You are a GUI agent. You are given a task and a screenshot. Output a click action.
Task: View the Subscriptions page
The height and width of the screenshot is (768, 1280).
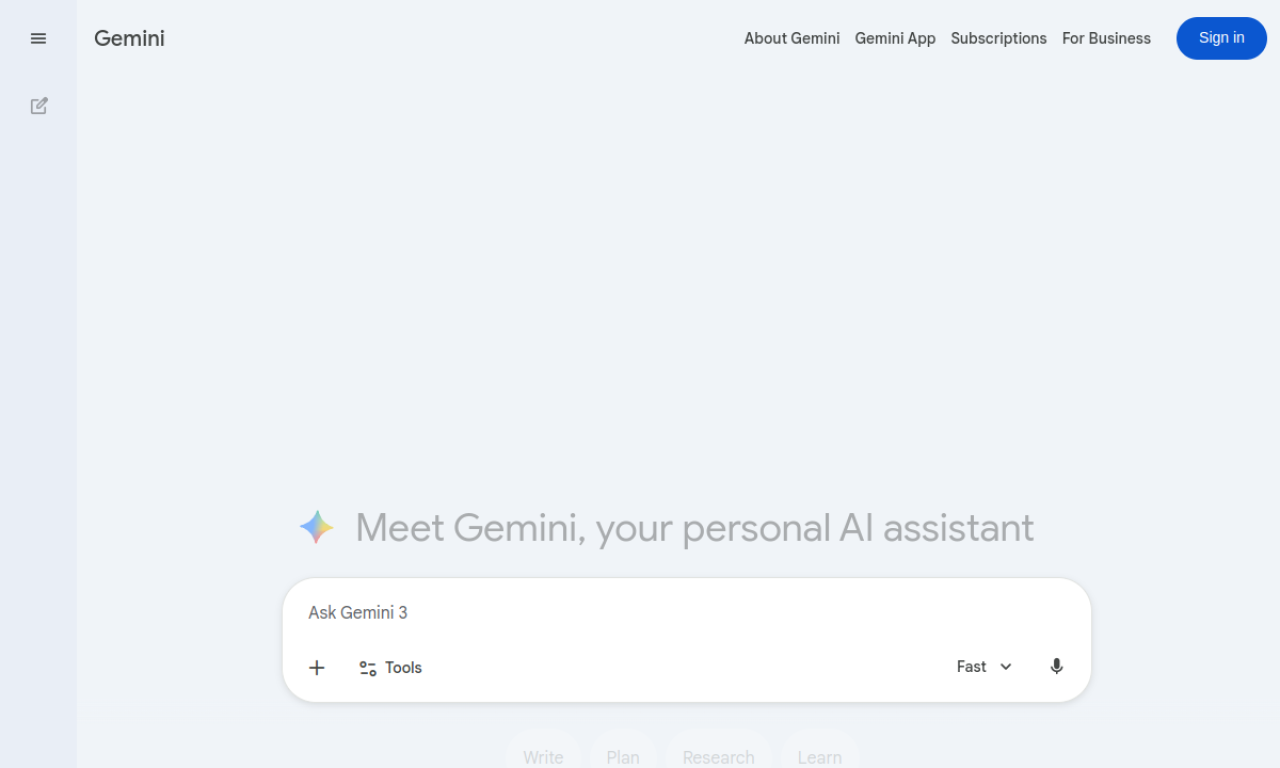pos(998,38)
